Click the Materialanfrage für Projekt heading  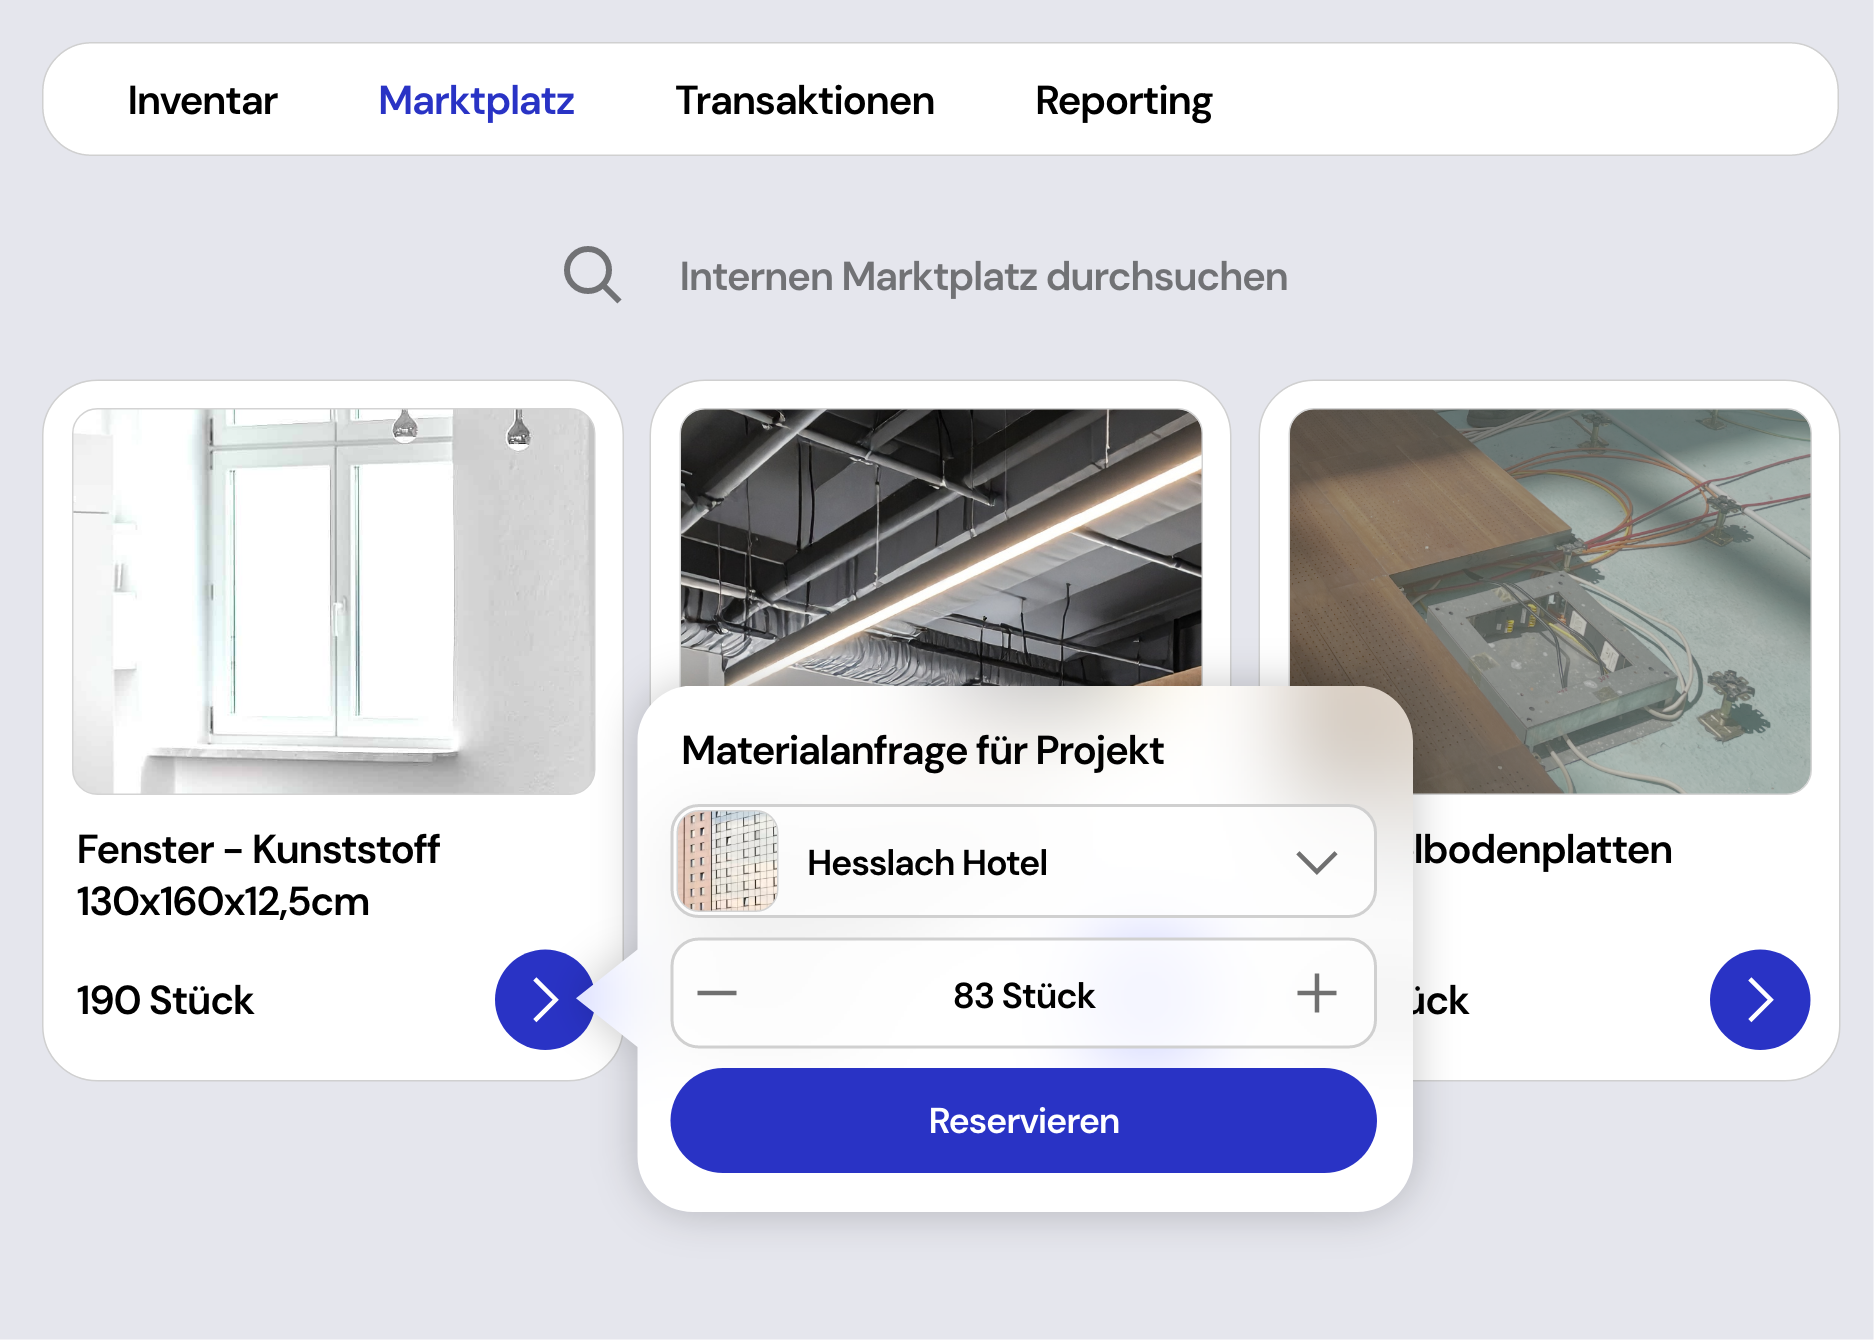pos(922,751)
